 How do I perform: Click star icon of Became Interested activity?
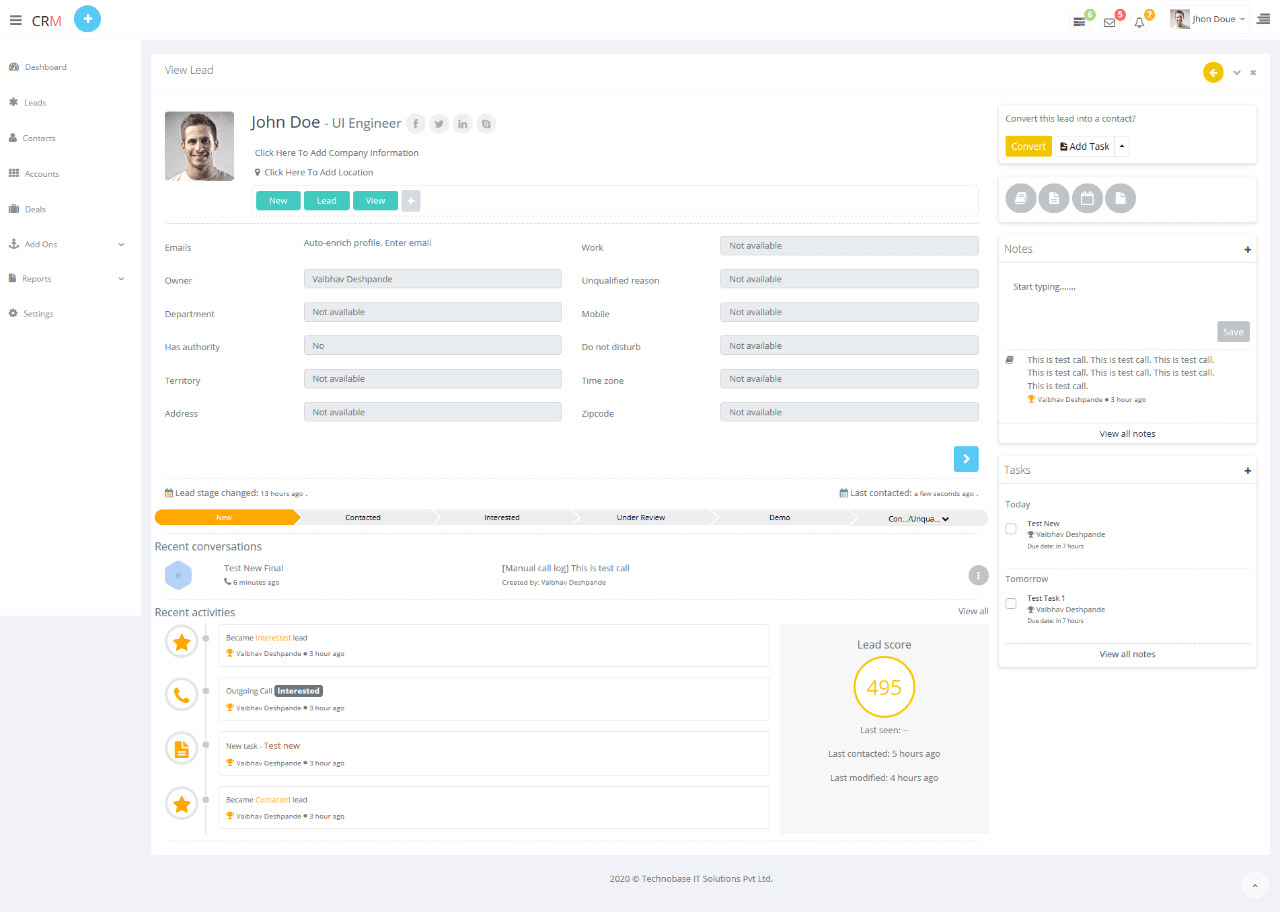pyautogui.click(x=182, y=643)
